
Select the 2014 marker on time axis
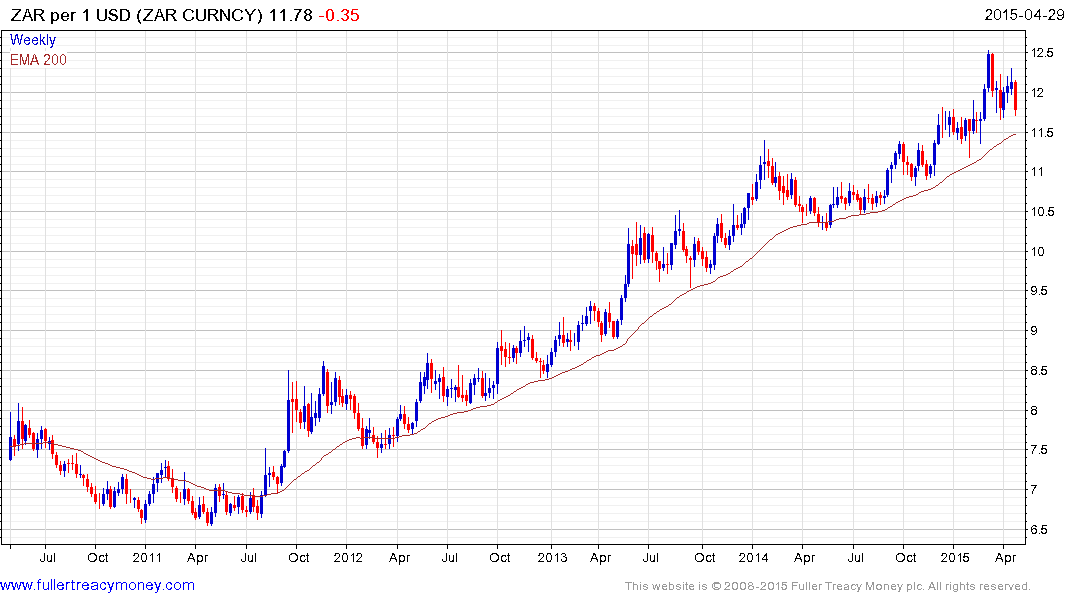(754, 557)
